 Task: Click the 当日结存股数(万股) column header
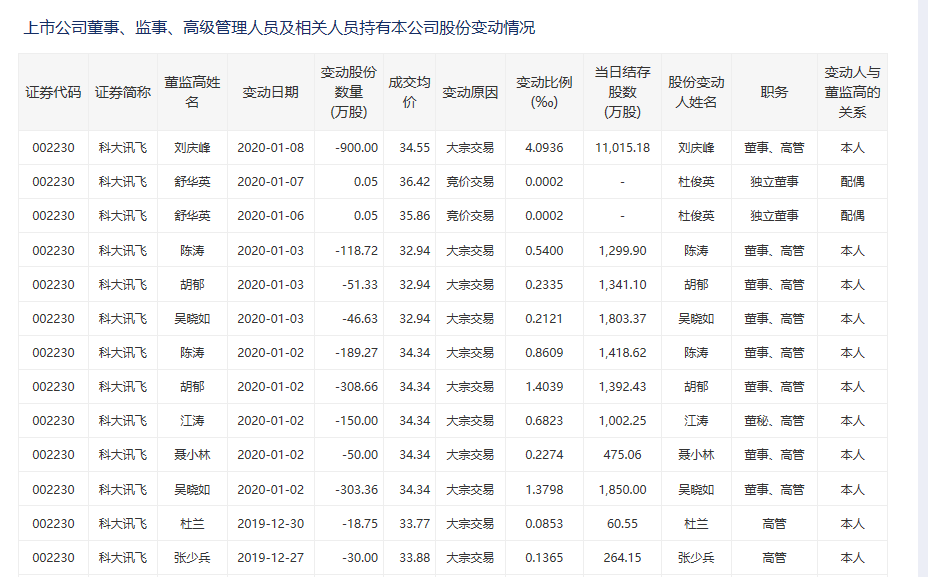(622, 92)
